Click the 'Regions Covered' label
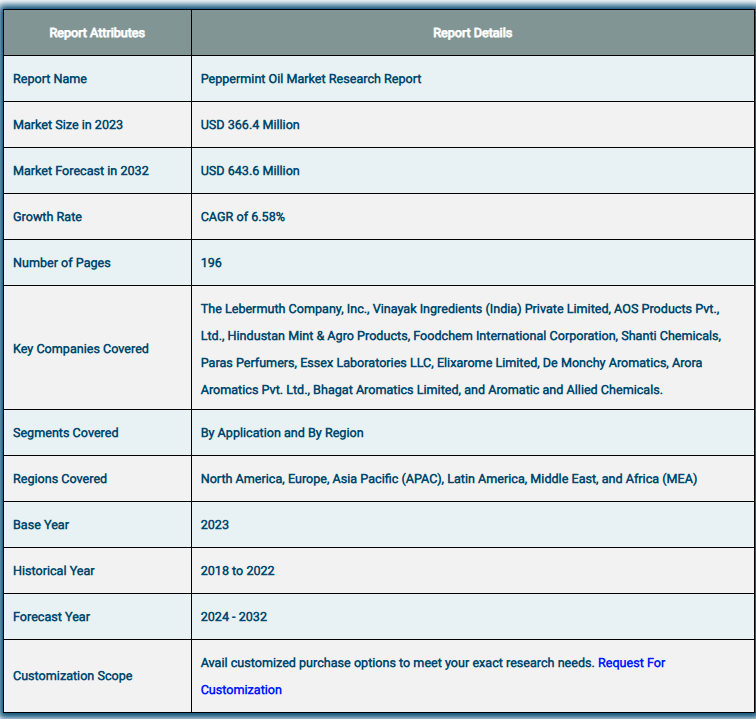Screen dimensions: 756x719 click(x=60, y=479)
